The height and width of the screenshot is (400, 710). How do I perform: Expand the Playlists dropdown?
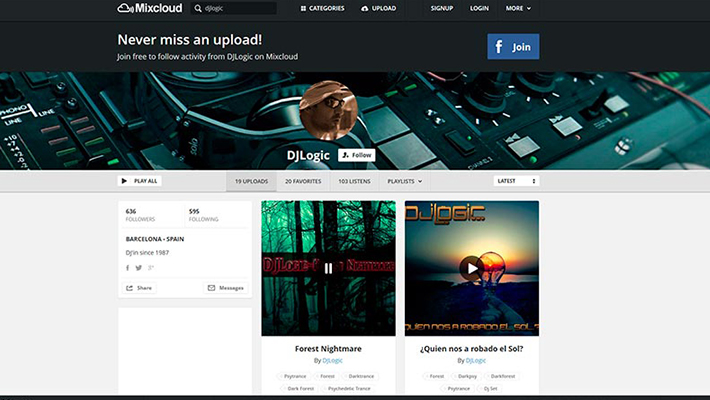coord(404,181)
